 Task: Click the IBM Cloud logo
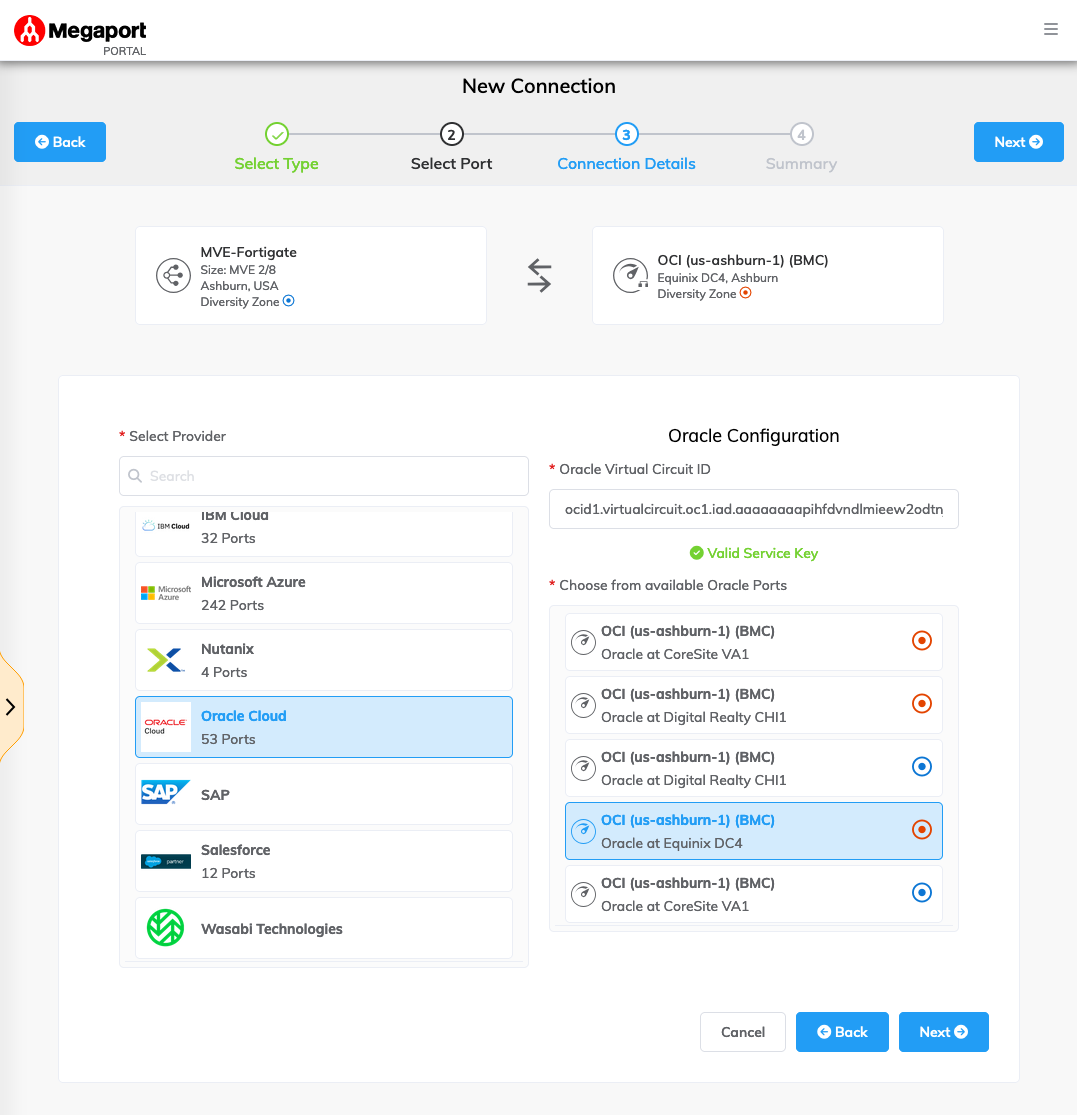(x=166, y=526)
